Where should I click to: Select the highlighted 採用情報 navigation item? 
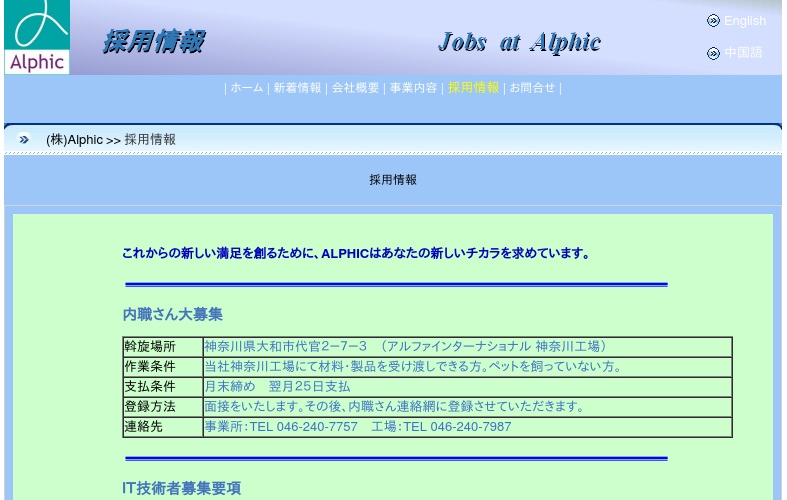pos(473,88)
